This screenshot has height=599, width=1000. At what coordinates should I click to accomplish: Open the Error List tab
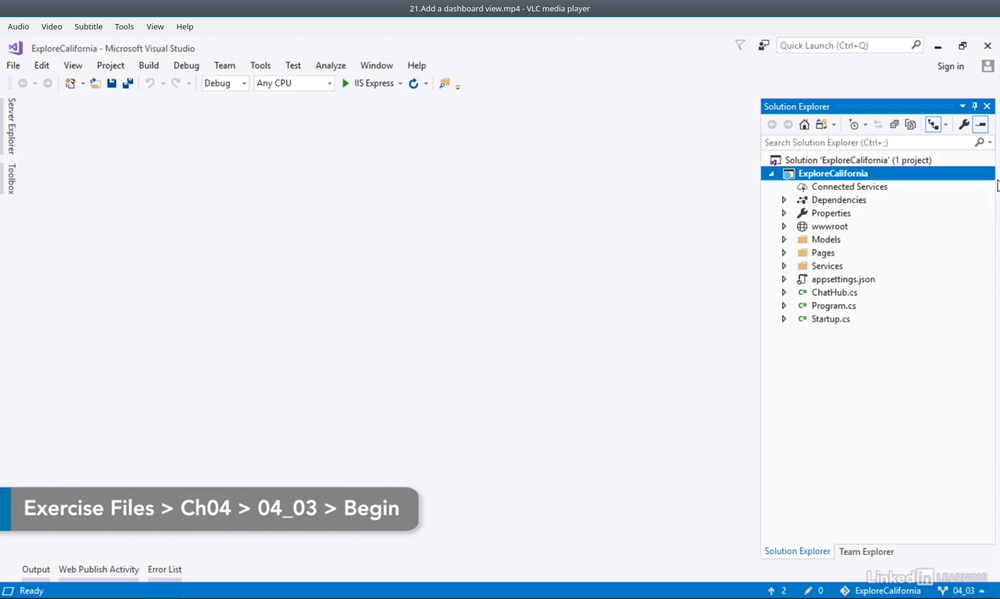[x=165, y=569]
